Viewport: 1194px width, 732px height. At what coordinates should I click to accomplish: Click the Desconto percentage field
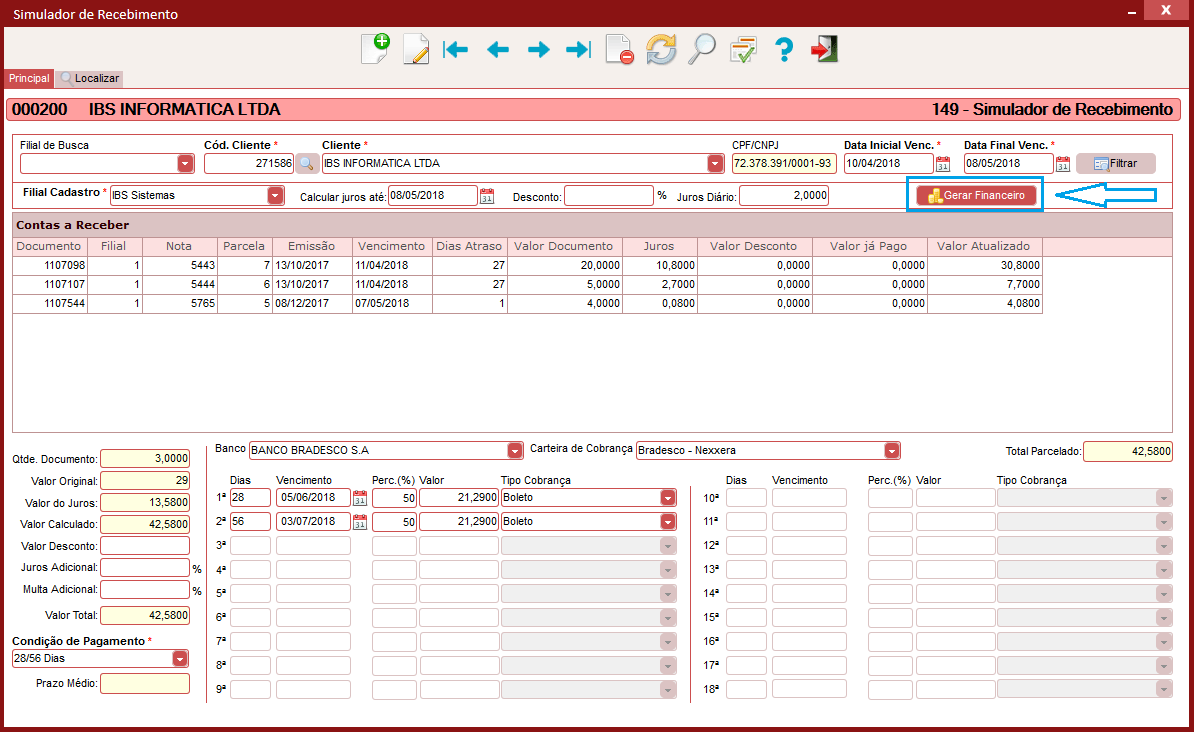[x=608, y=196]
